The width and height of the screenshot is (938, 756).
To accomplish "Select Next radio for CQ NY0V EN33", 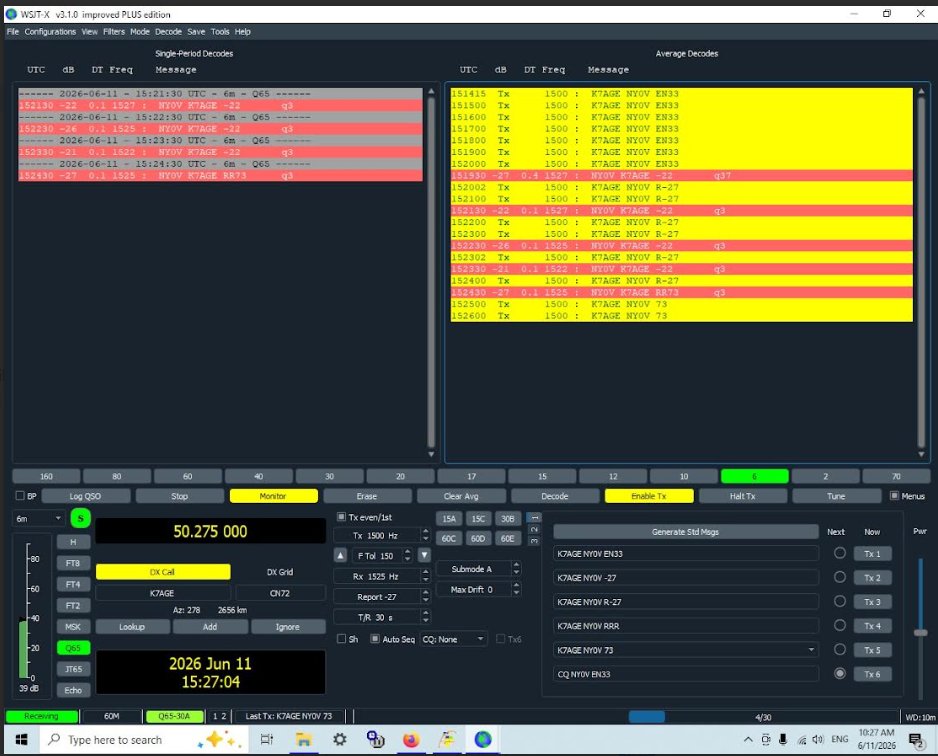I will click(840, 673).
